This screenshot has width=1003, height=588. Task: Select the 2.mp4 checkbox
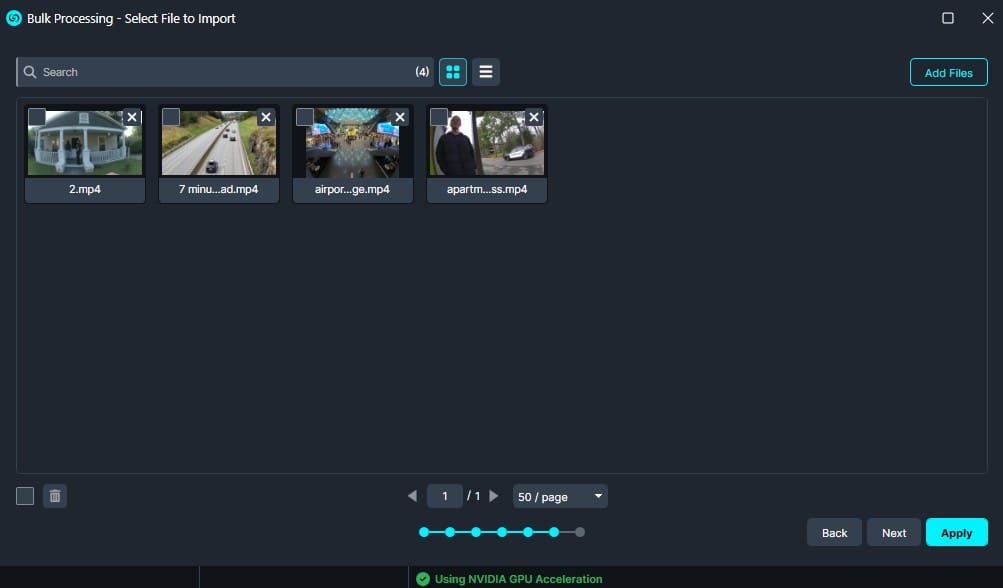(37, 117)
